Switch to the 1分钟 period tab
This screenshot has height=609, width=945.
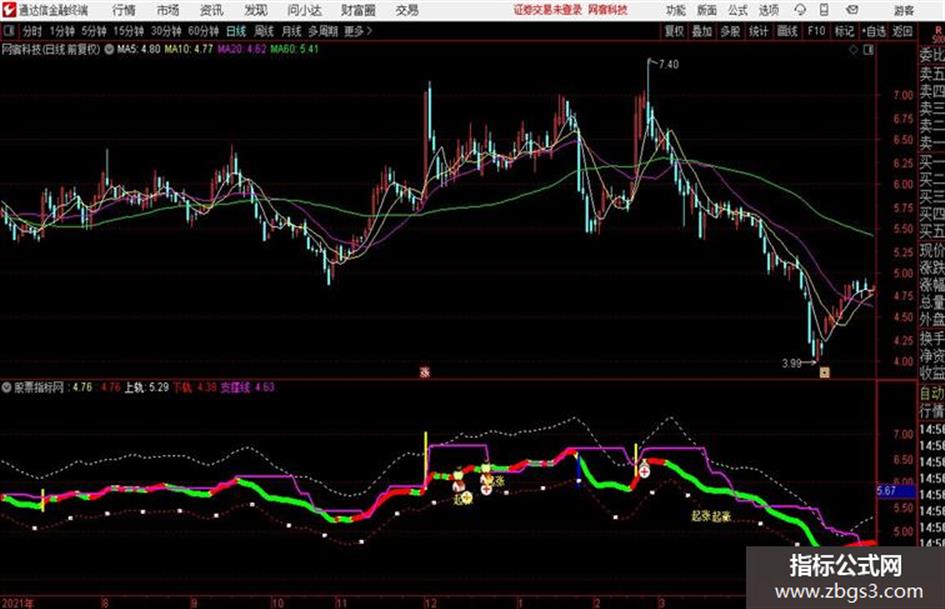pos(62,31)
